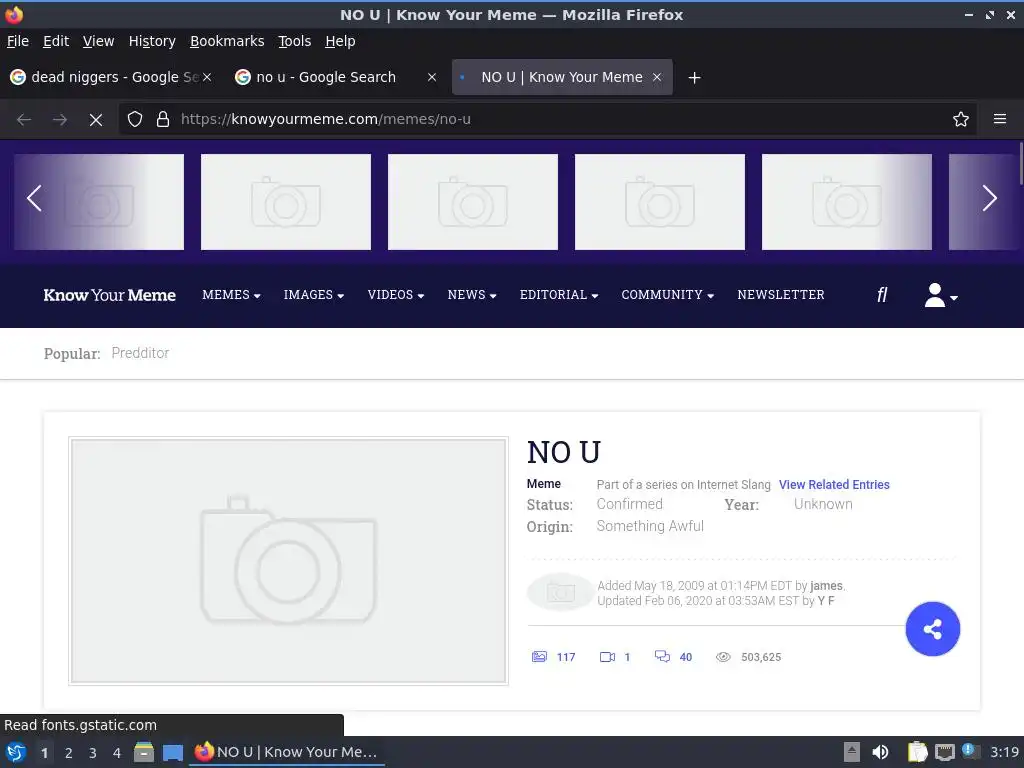
Task: Click the removable media eject tray icon
Action: (x=852, y=752)
